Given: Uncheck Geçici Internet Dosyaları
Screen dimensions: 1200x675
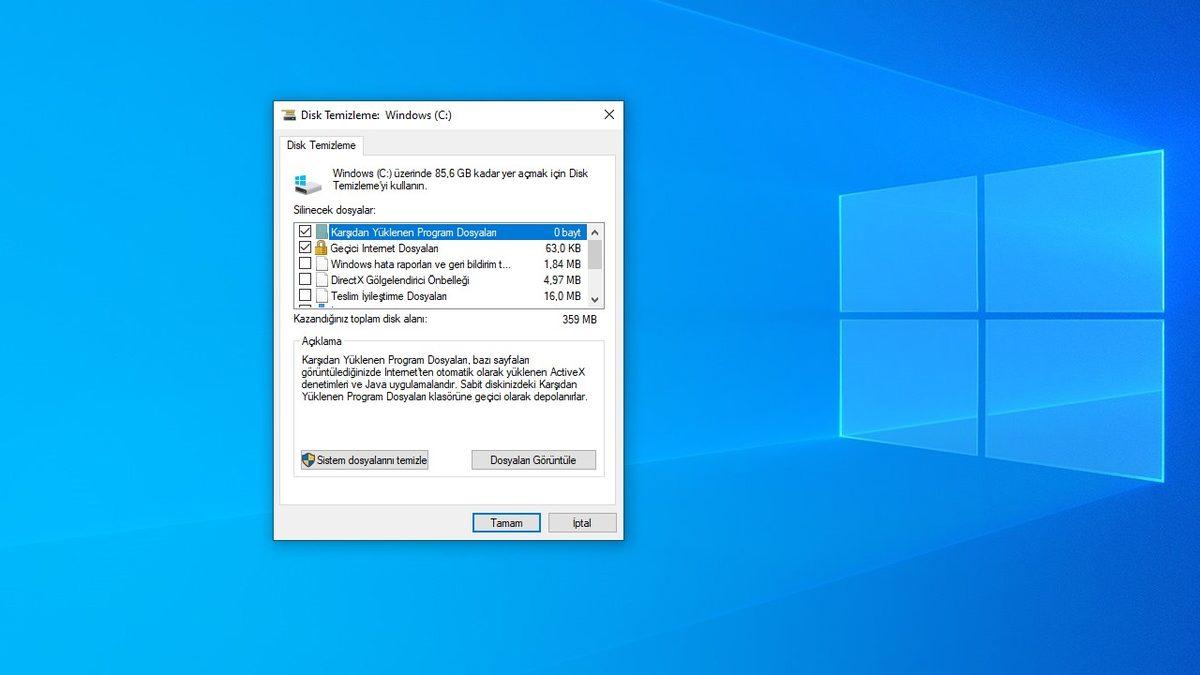Looking at the screenshot, I should tap(305, 247).
